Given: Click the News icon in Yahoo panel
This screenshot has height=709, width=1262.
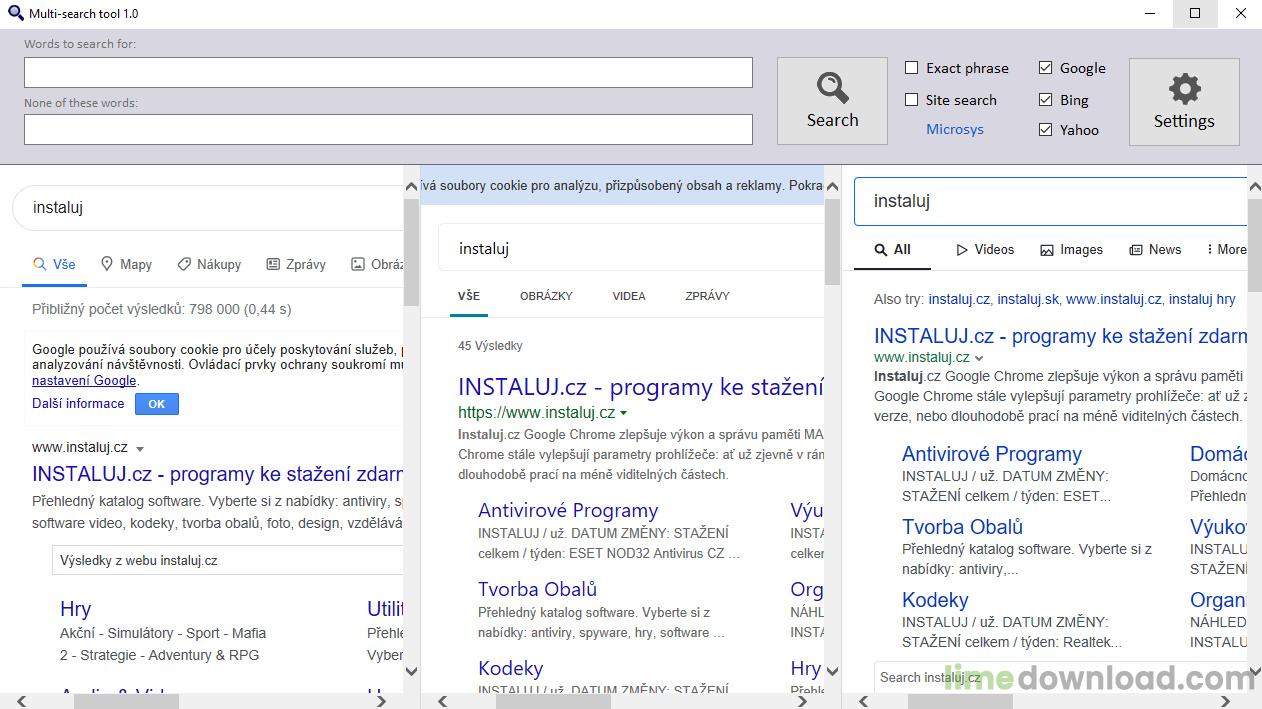Looking at the screenshot, I should [1136, 250].
